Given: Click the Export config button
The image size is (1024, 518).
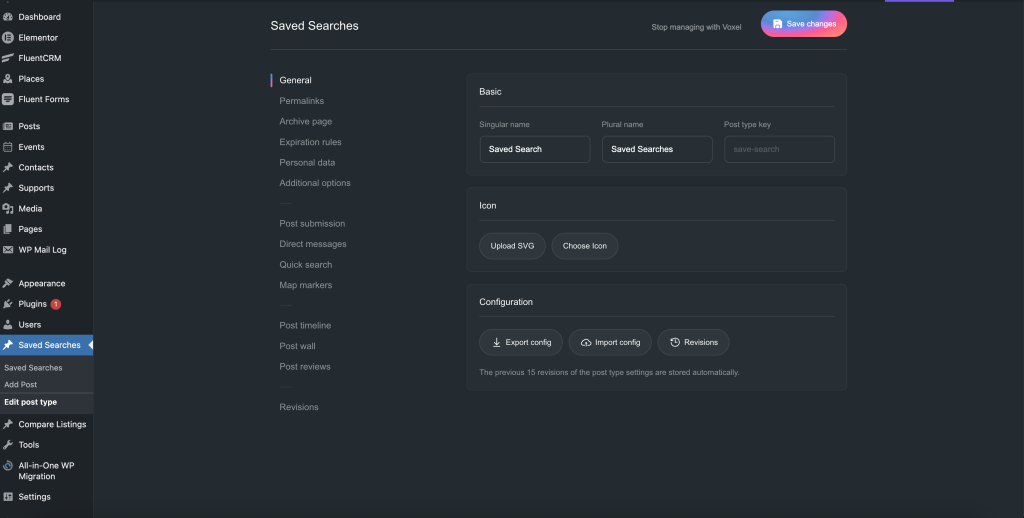Looking at the screenshot, I should (x=521, y=342).
